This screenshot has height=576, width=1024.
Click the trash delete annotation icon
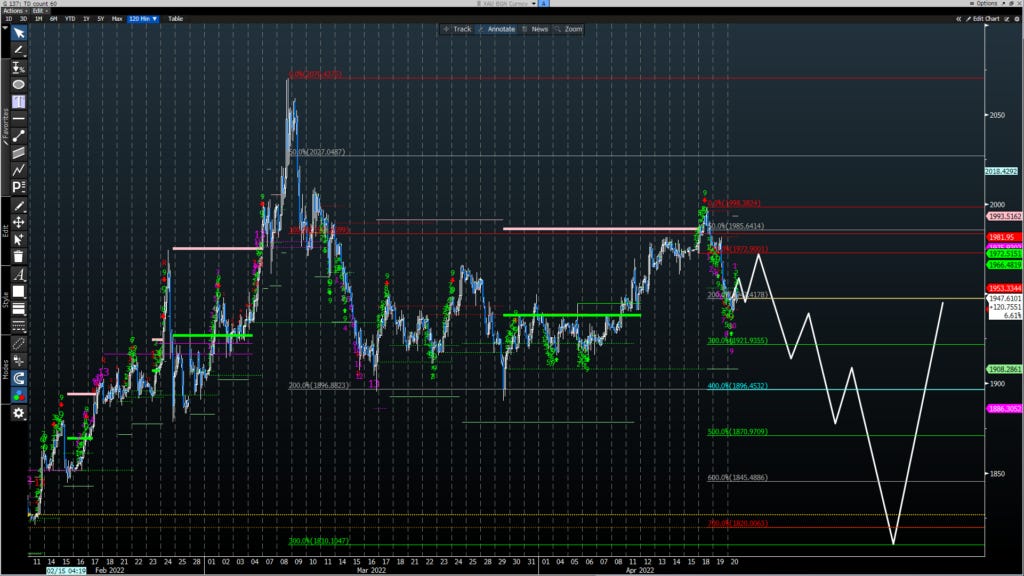[x=19, y=257]
